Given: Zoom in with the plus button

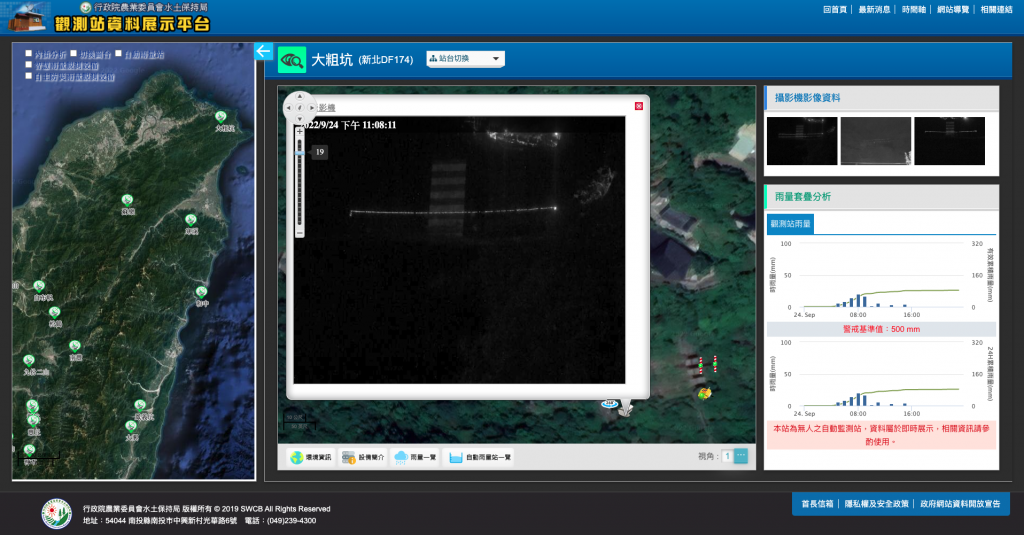Looking at the screenshot, I should coord(300,131).
